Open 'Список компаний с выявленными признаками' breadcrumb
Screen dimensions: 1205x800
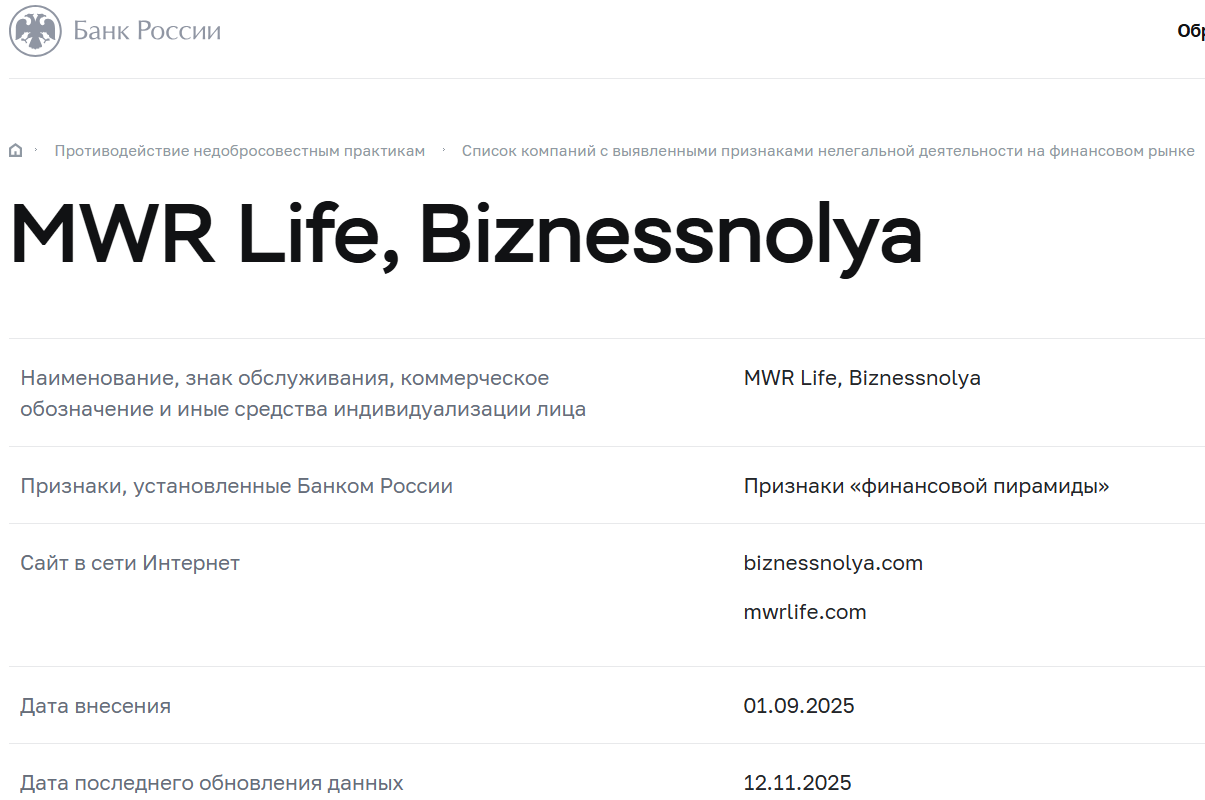click(x=827, y=151)
